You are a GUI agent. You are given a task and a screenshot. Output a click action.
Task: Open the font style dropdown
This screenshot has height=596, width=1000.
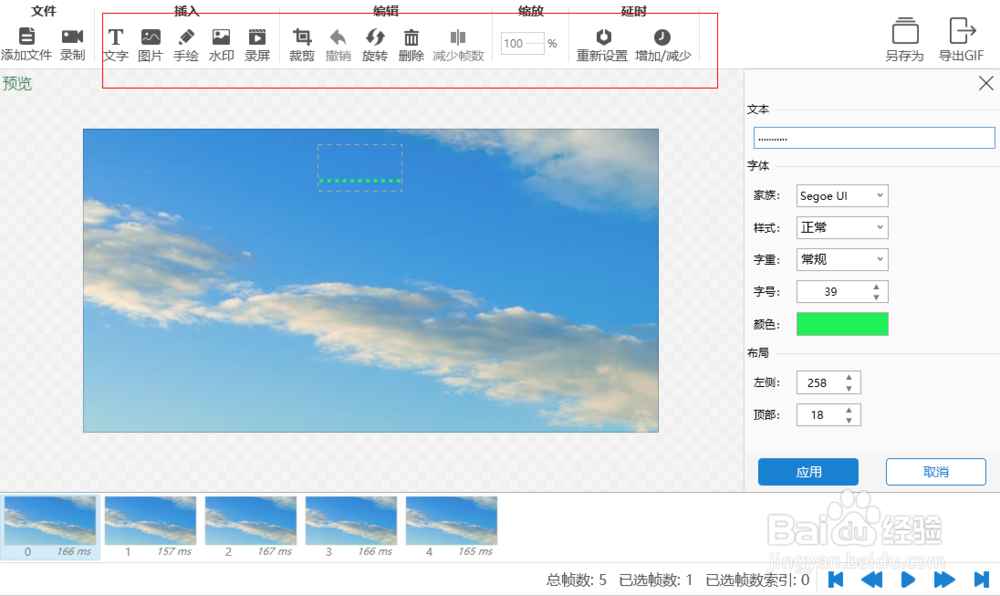(x=842, y=228)
